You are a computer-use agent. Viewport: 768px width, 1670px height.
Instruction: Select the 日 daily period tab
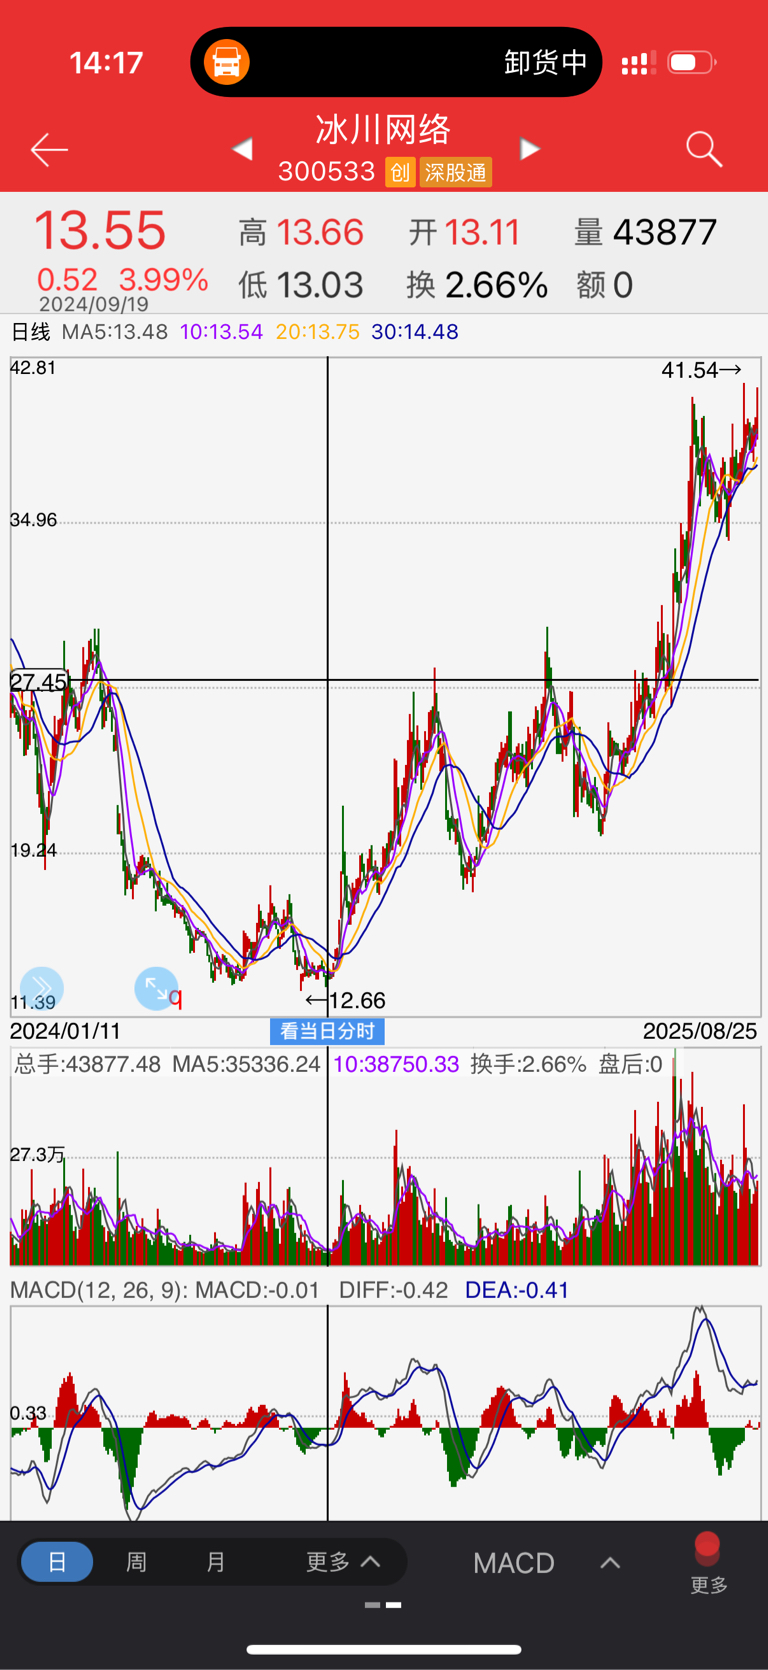click(57, 1562)
